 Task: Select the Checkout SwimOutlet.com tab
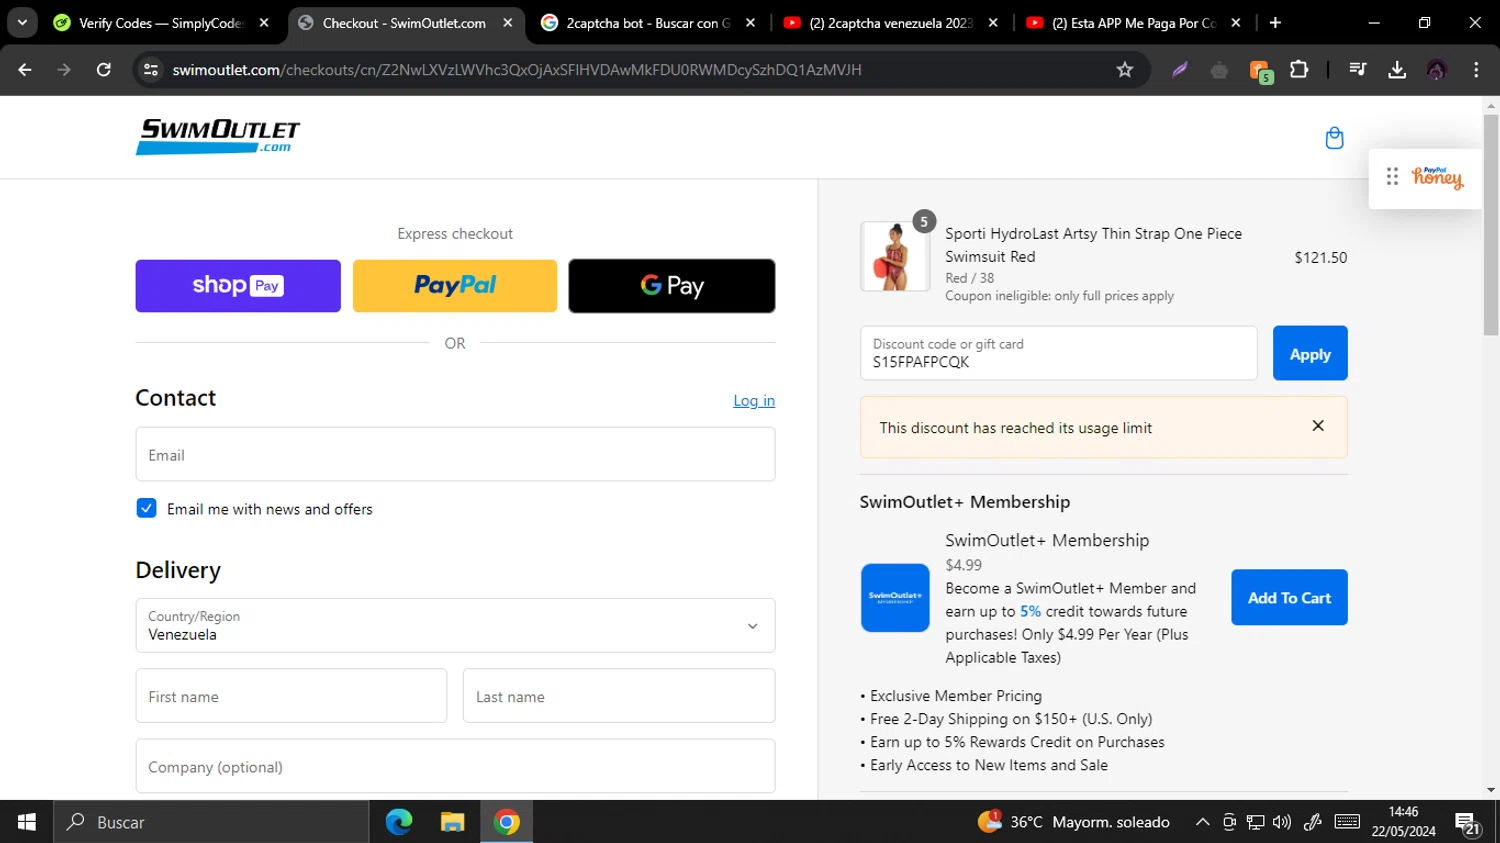[x=405, y=22]
